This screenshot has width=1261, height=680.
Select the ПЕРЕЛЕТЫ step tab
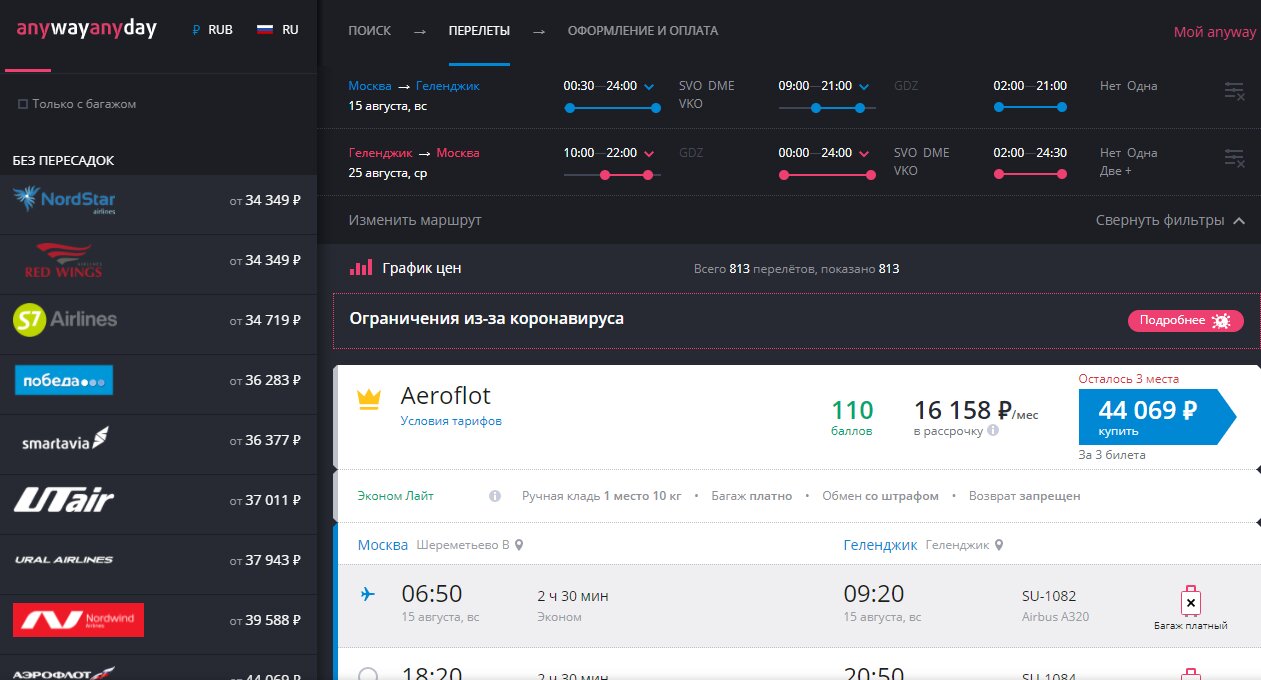click(479, 31)
